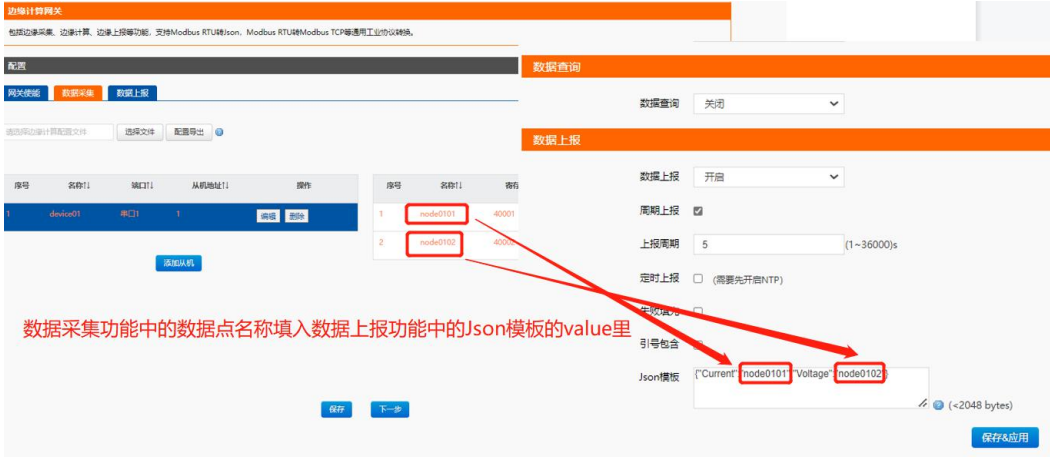
Task: Open the 网关使能 tab
Action: pyautogui.click(x=26, y=93)
